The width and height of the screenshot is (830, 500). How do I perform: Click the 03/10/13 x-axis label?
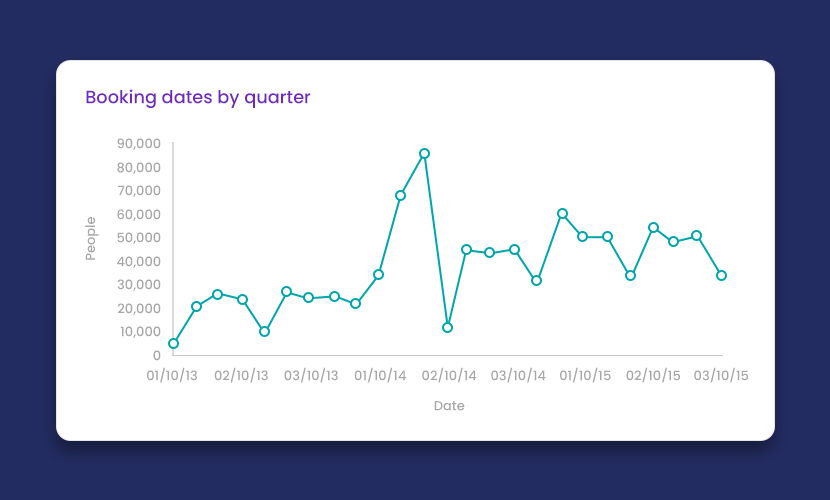pos(311,376)
